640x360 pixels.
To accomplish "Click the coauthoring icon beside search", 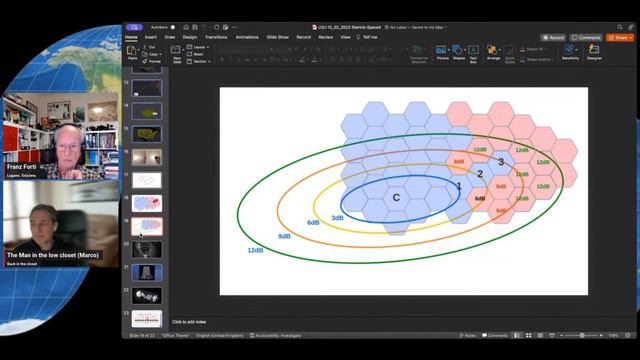I will [631, 27].
